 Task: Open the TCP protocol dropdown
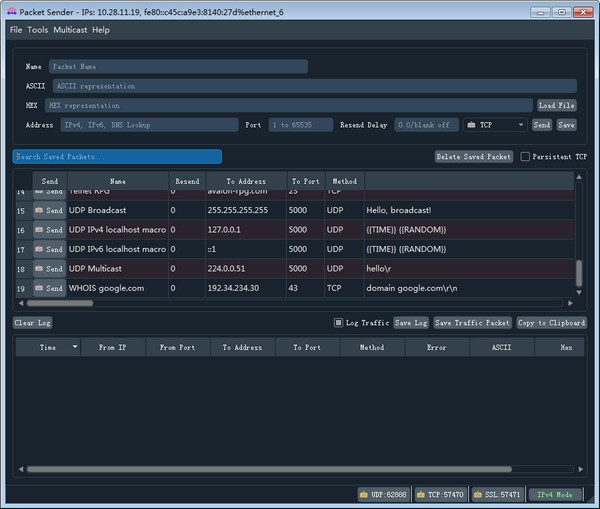pyautogui.click(x=496, y=125)
